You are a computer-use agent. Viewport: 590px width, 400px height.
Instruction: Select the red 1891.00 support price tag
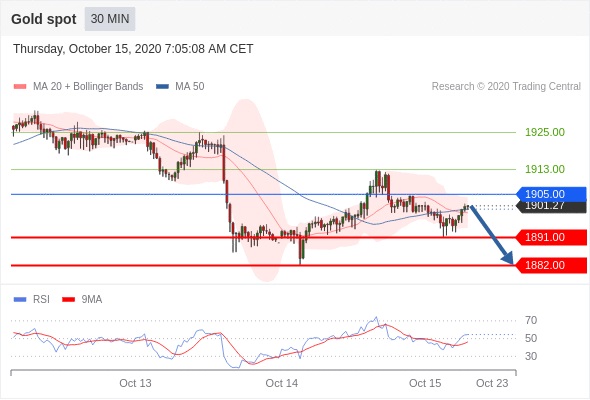[x=551, y=237]
